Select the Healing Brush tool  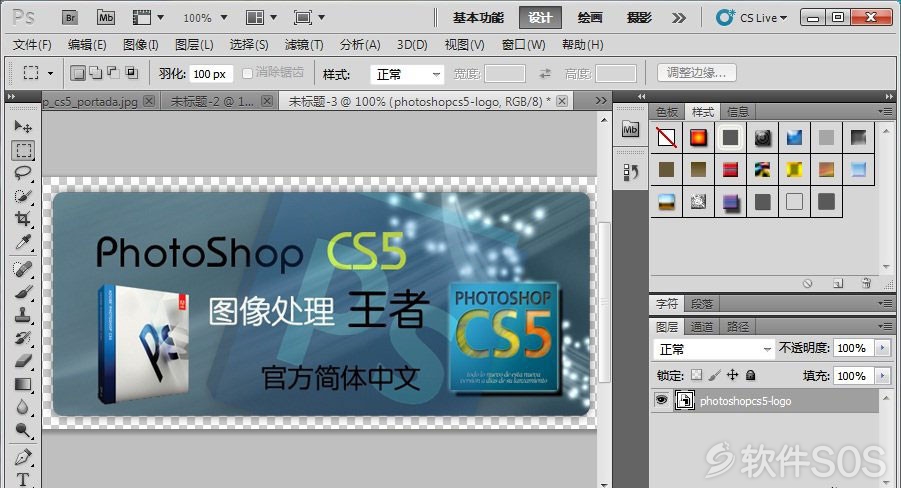point(23,269)
